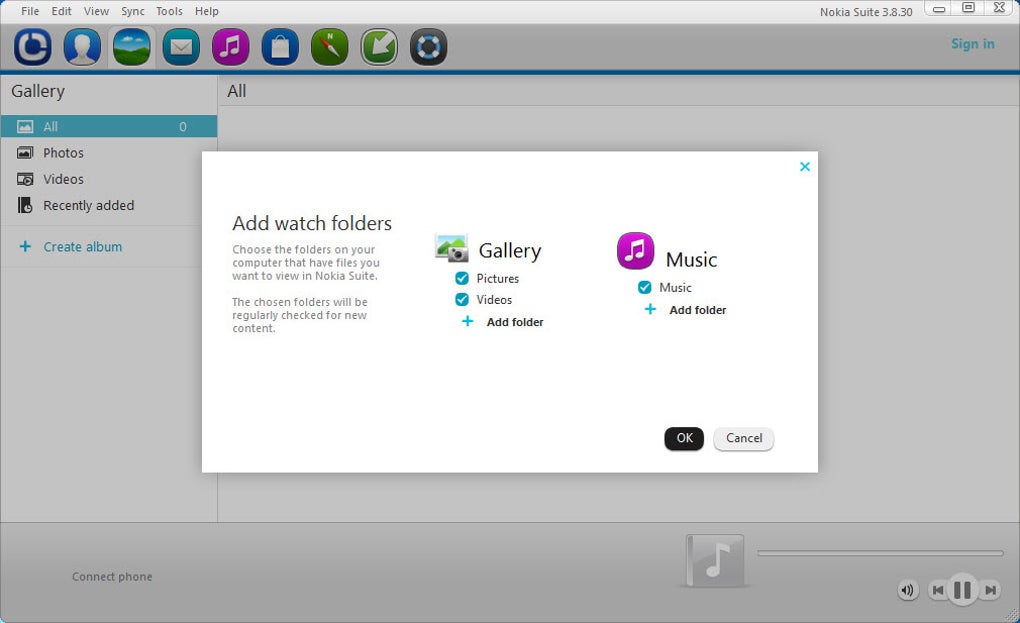Click Create album in the sidebar
Viewport: 1020px width, 623px height.
[83, 246]
